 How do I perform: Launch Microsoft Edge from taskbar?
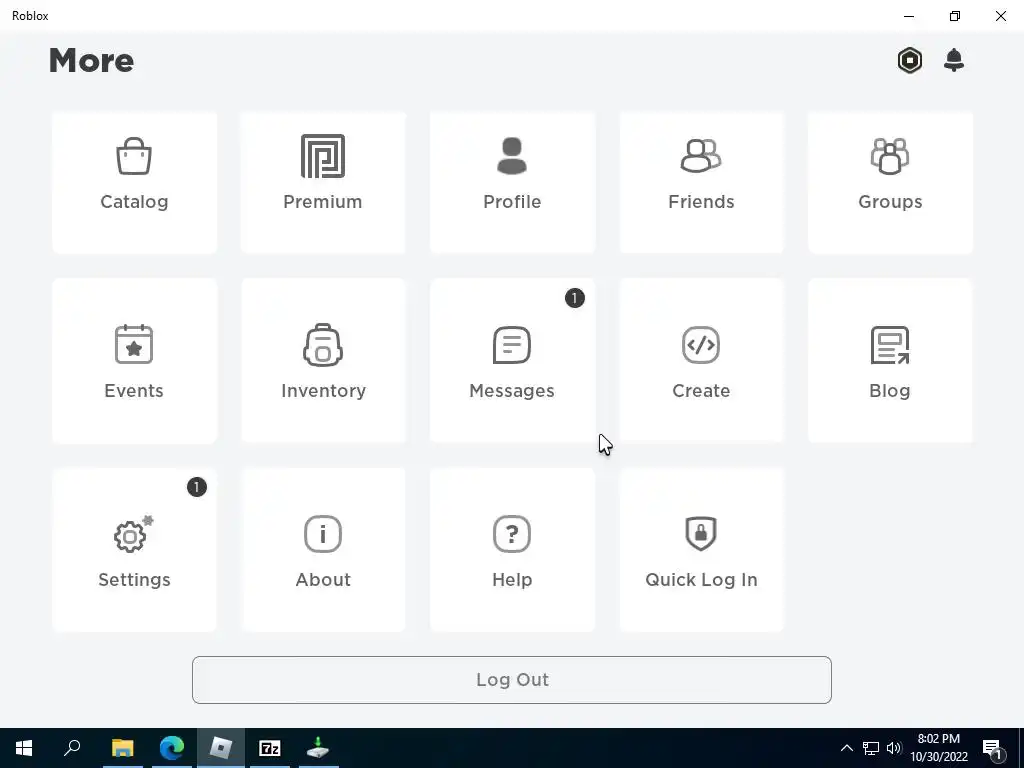click(x=172, y=748)
